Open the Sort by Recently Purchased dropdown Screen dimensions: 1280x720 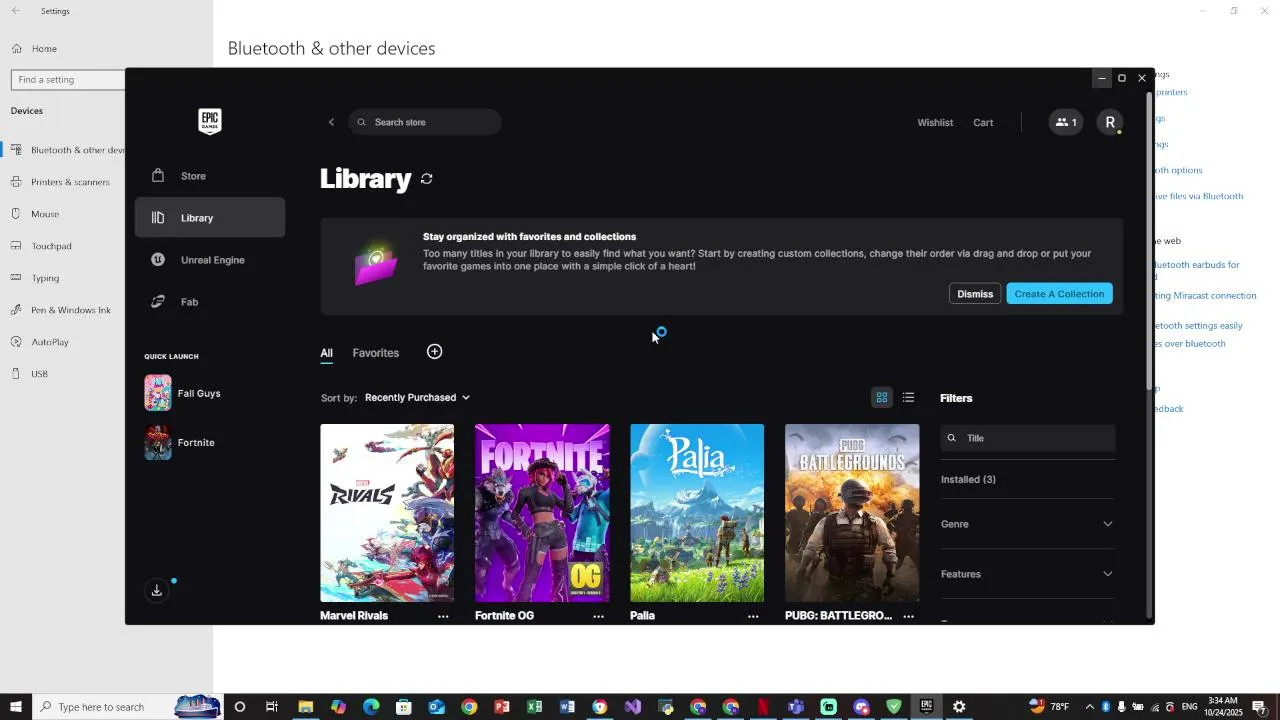point(417,398)
